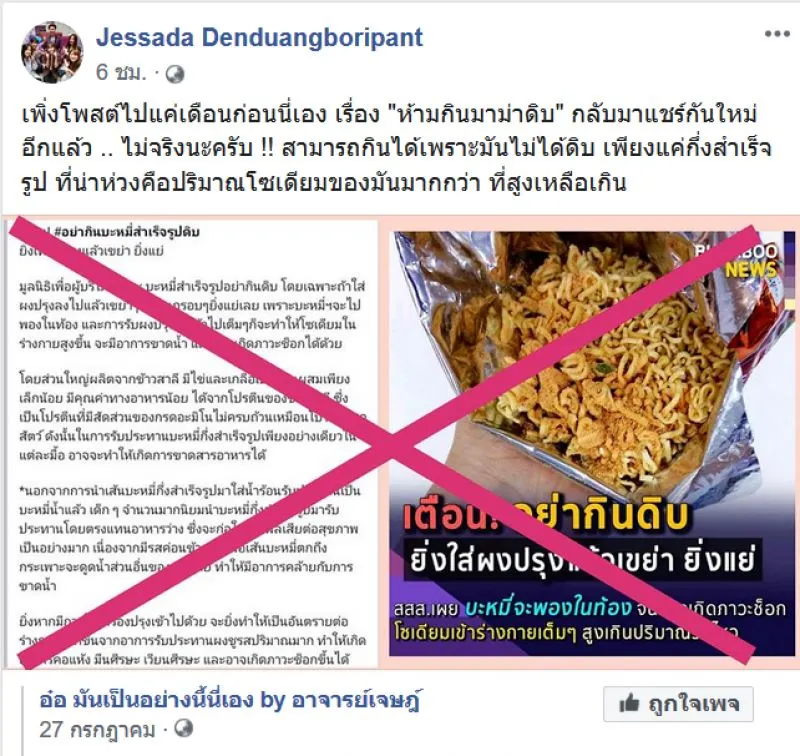Open the crossed-out noodle warning image
This screenshot has width=800, height=756.
click(592, 444)
